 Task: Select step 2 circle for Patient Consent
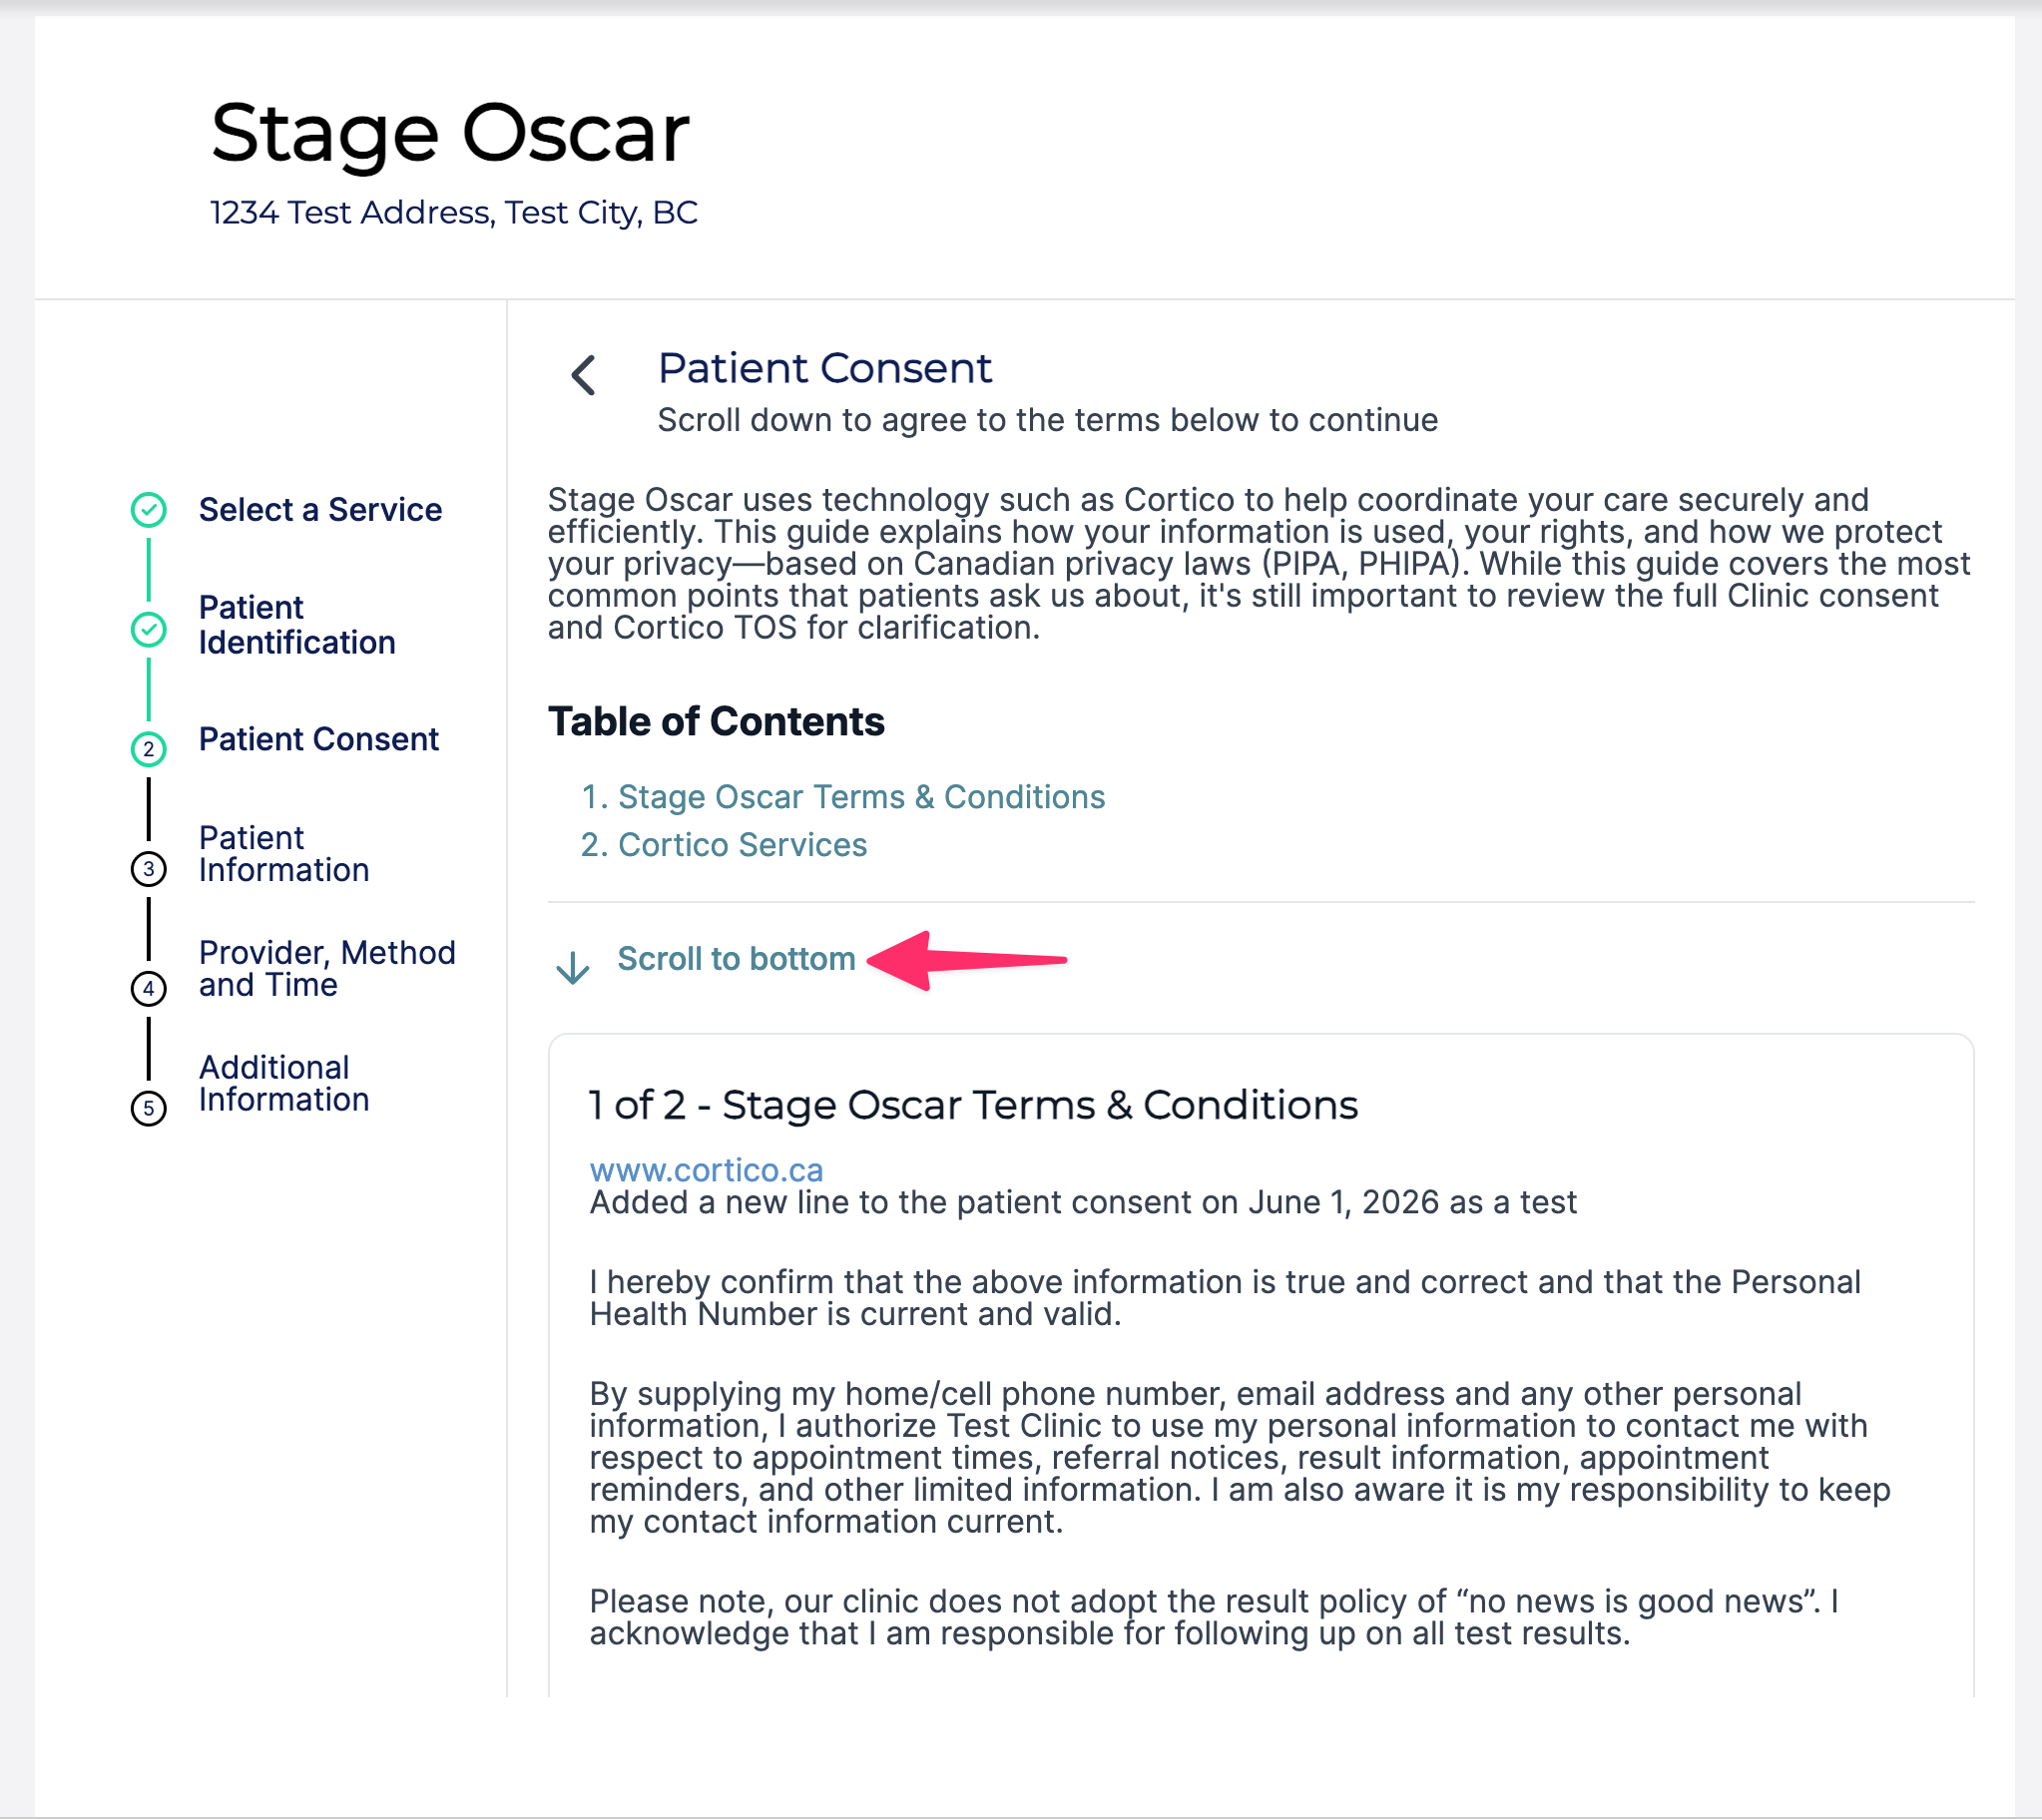pyautogui.click(x=149, y=749)
